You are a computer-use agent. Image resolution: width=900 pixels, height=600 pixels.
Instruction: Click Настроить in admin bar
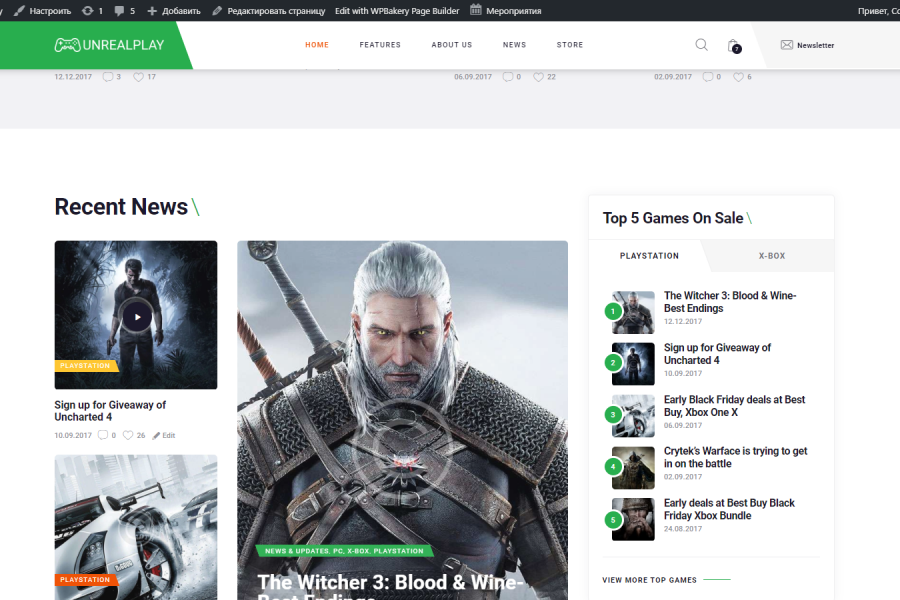(x=50, y=10)
